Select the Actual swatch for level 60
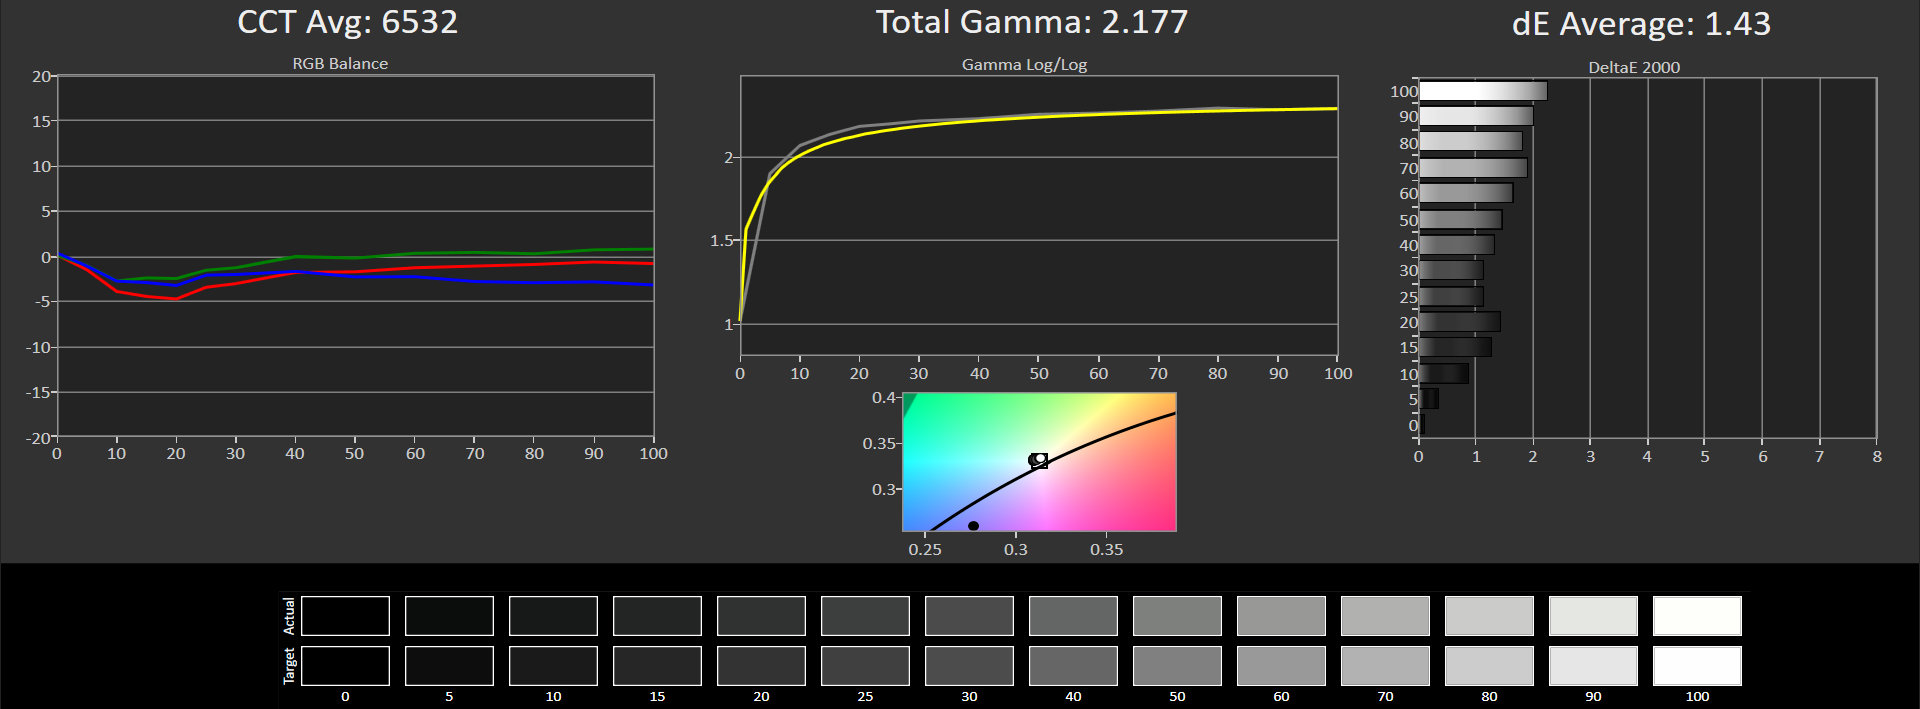 (x=1281, y=616)
